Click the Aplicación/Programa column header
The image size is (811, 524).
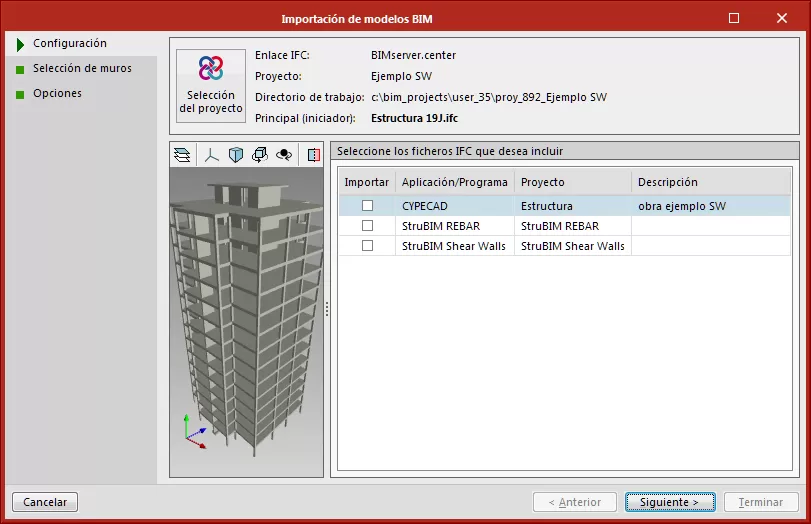point(454,182)
